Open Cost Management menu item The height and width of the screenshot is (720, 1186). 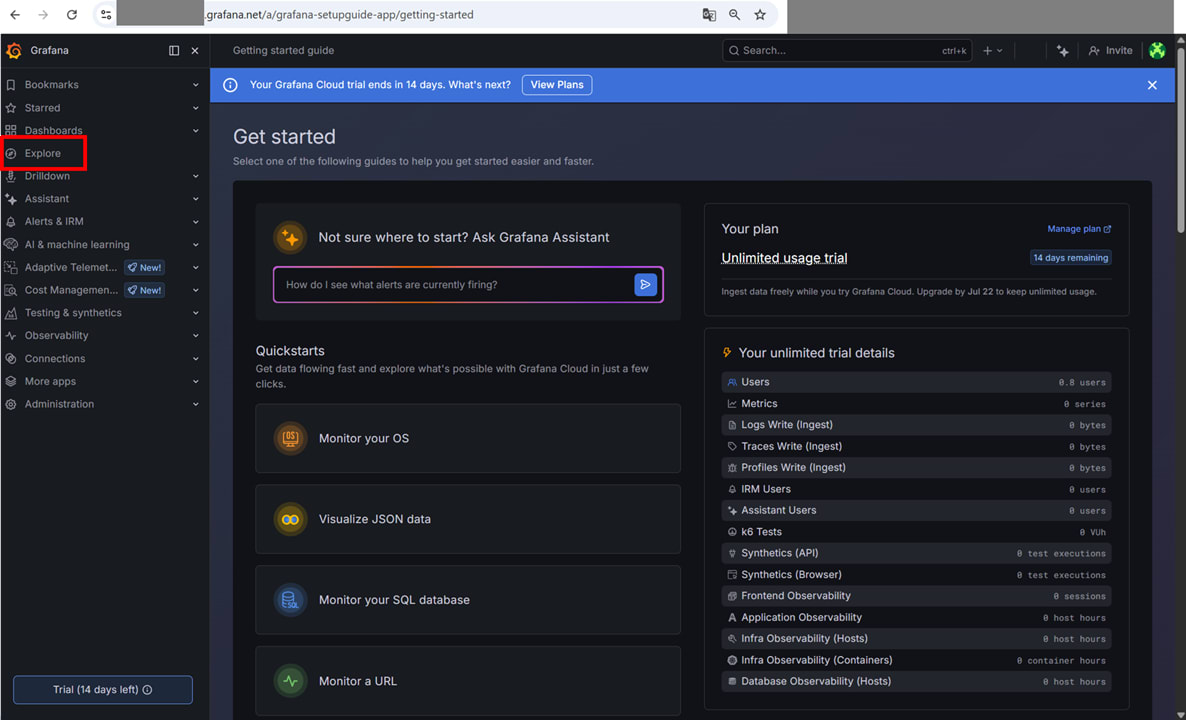[71, 290]
